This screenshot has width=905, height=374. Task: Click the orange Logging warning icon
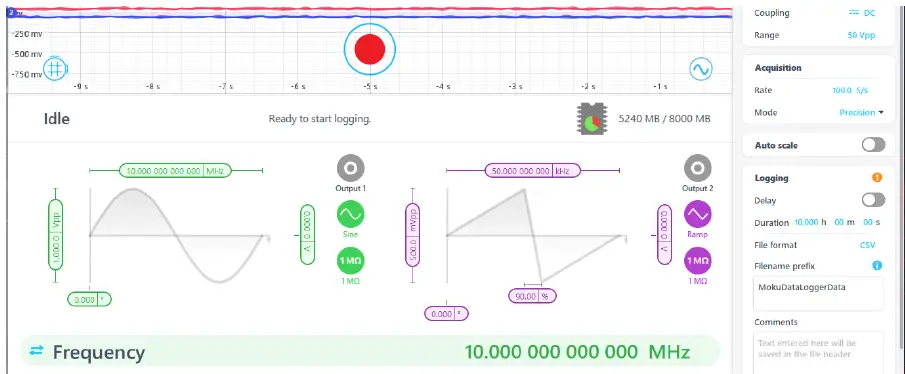coord(877,178)
